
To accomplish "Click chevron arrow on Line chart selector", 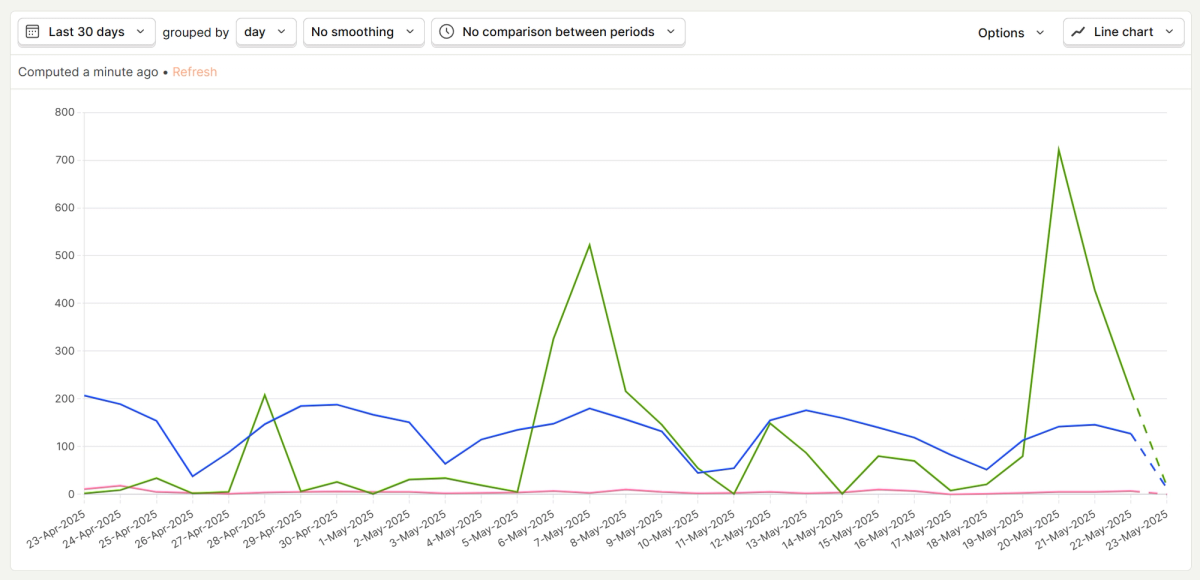I will (x=1170, y=32).
